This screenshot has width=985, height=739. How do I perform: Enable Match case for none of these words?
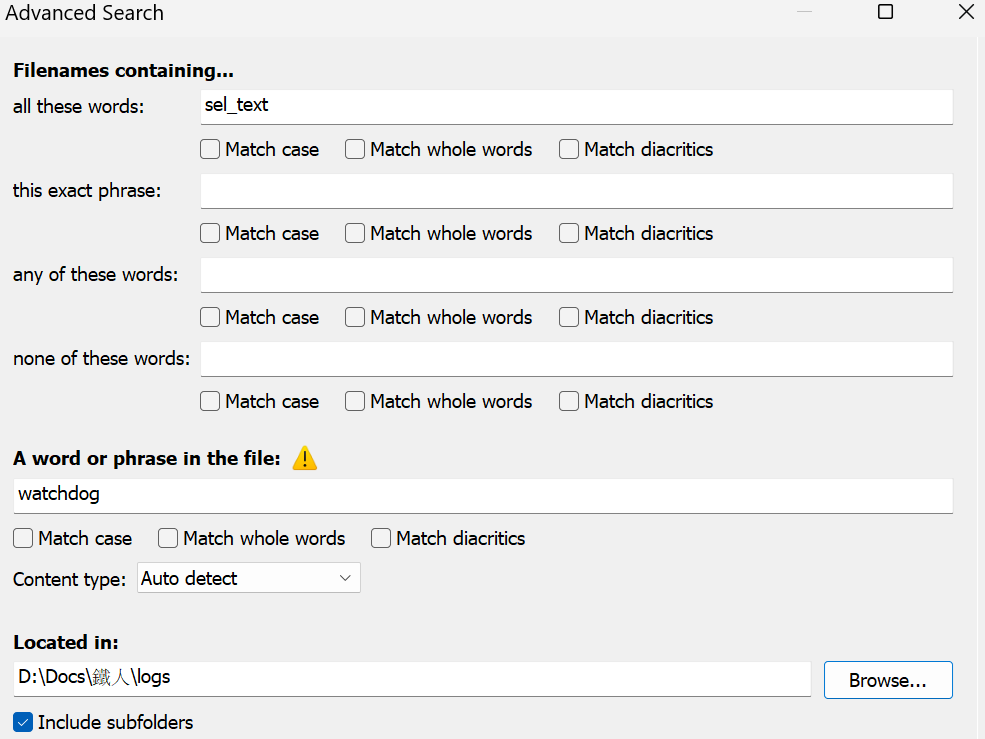[210, 402]
